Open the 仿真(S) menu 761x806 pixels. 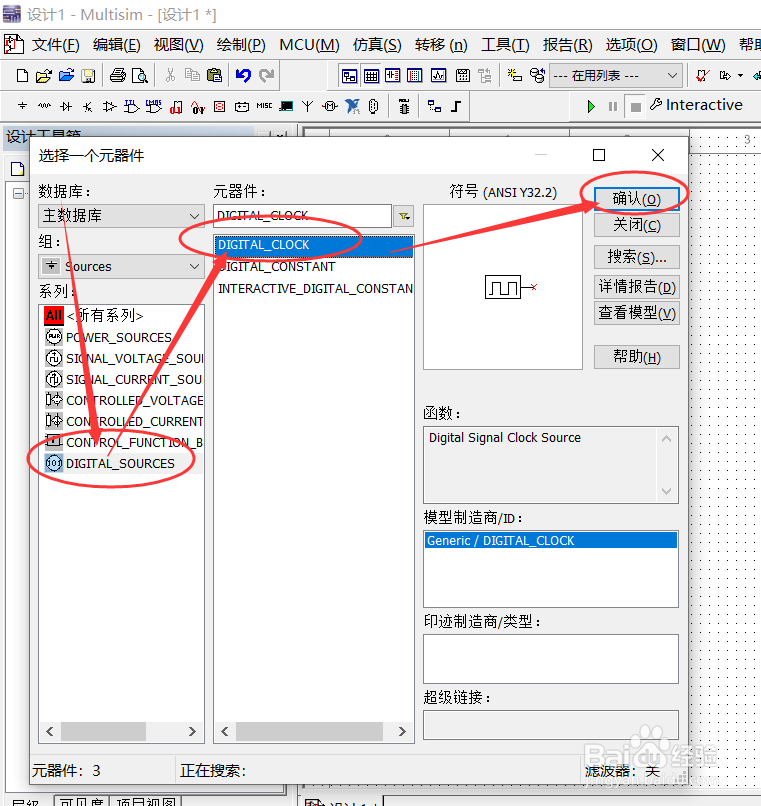coord(377,45)
